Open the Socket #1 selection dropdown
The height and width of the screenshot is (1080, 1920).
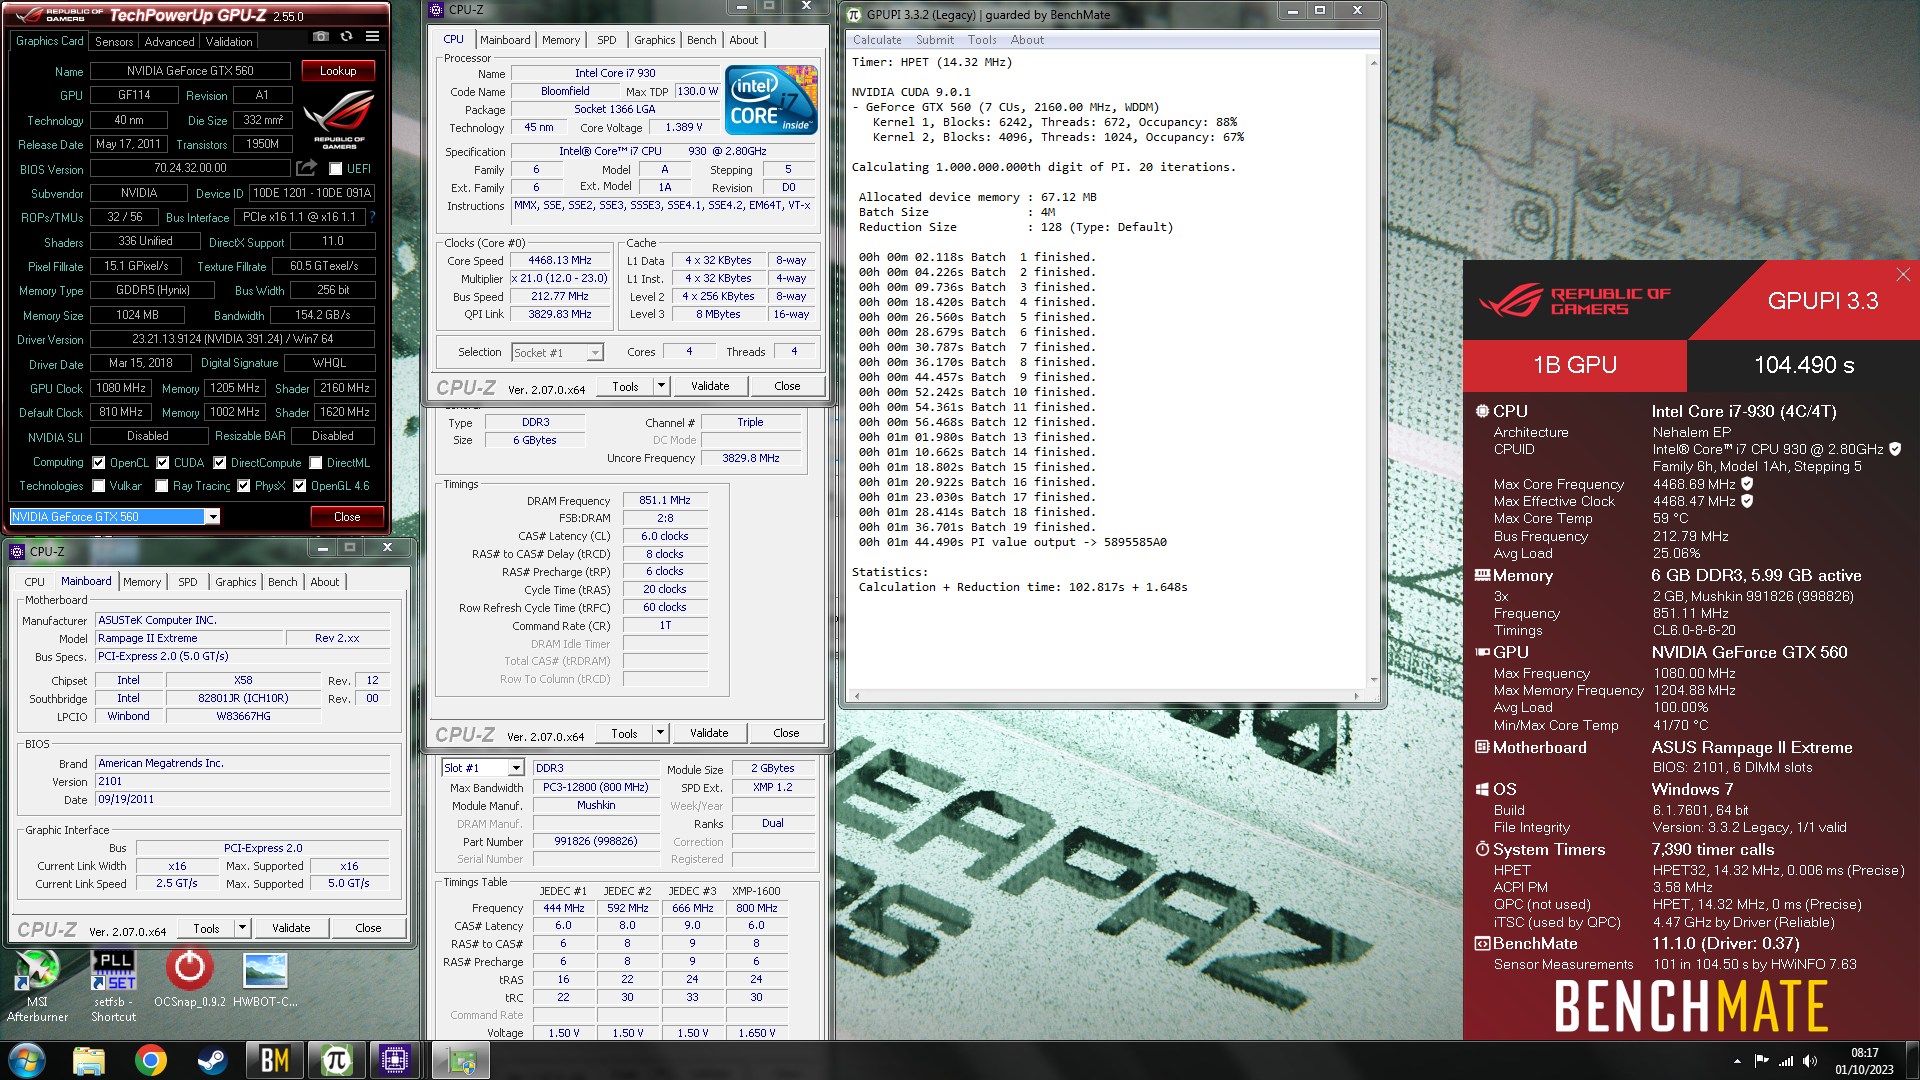coord(595,352)
